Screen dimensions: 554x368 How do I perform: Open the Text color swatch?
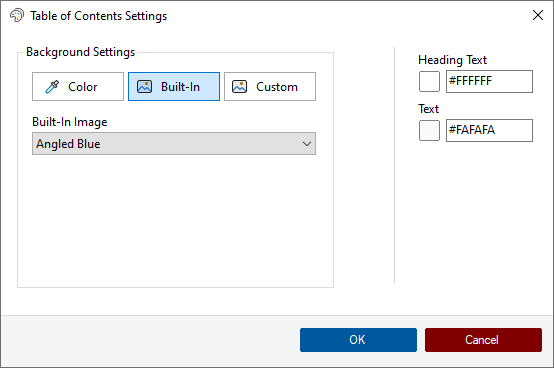coord(429,131)
